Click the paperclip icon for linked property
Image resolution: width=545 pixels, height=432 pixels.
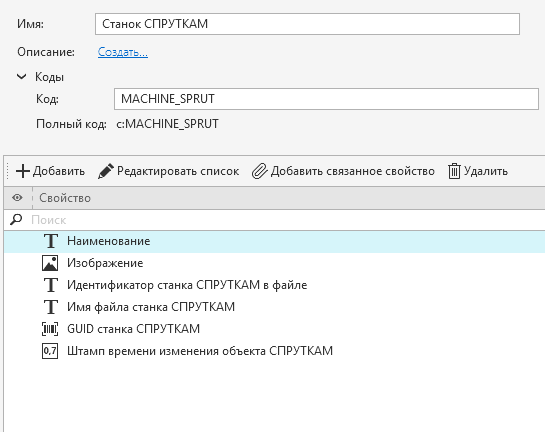pos(260,171)
